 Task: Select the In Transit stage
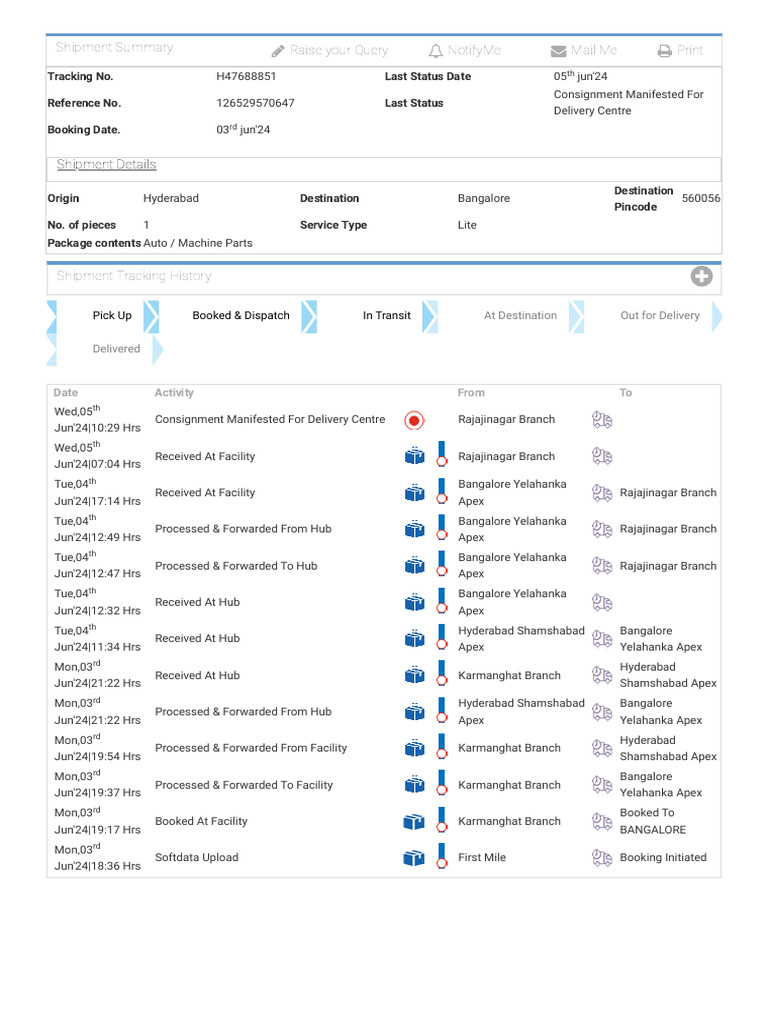[x=386, y=316]
